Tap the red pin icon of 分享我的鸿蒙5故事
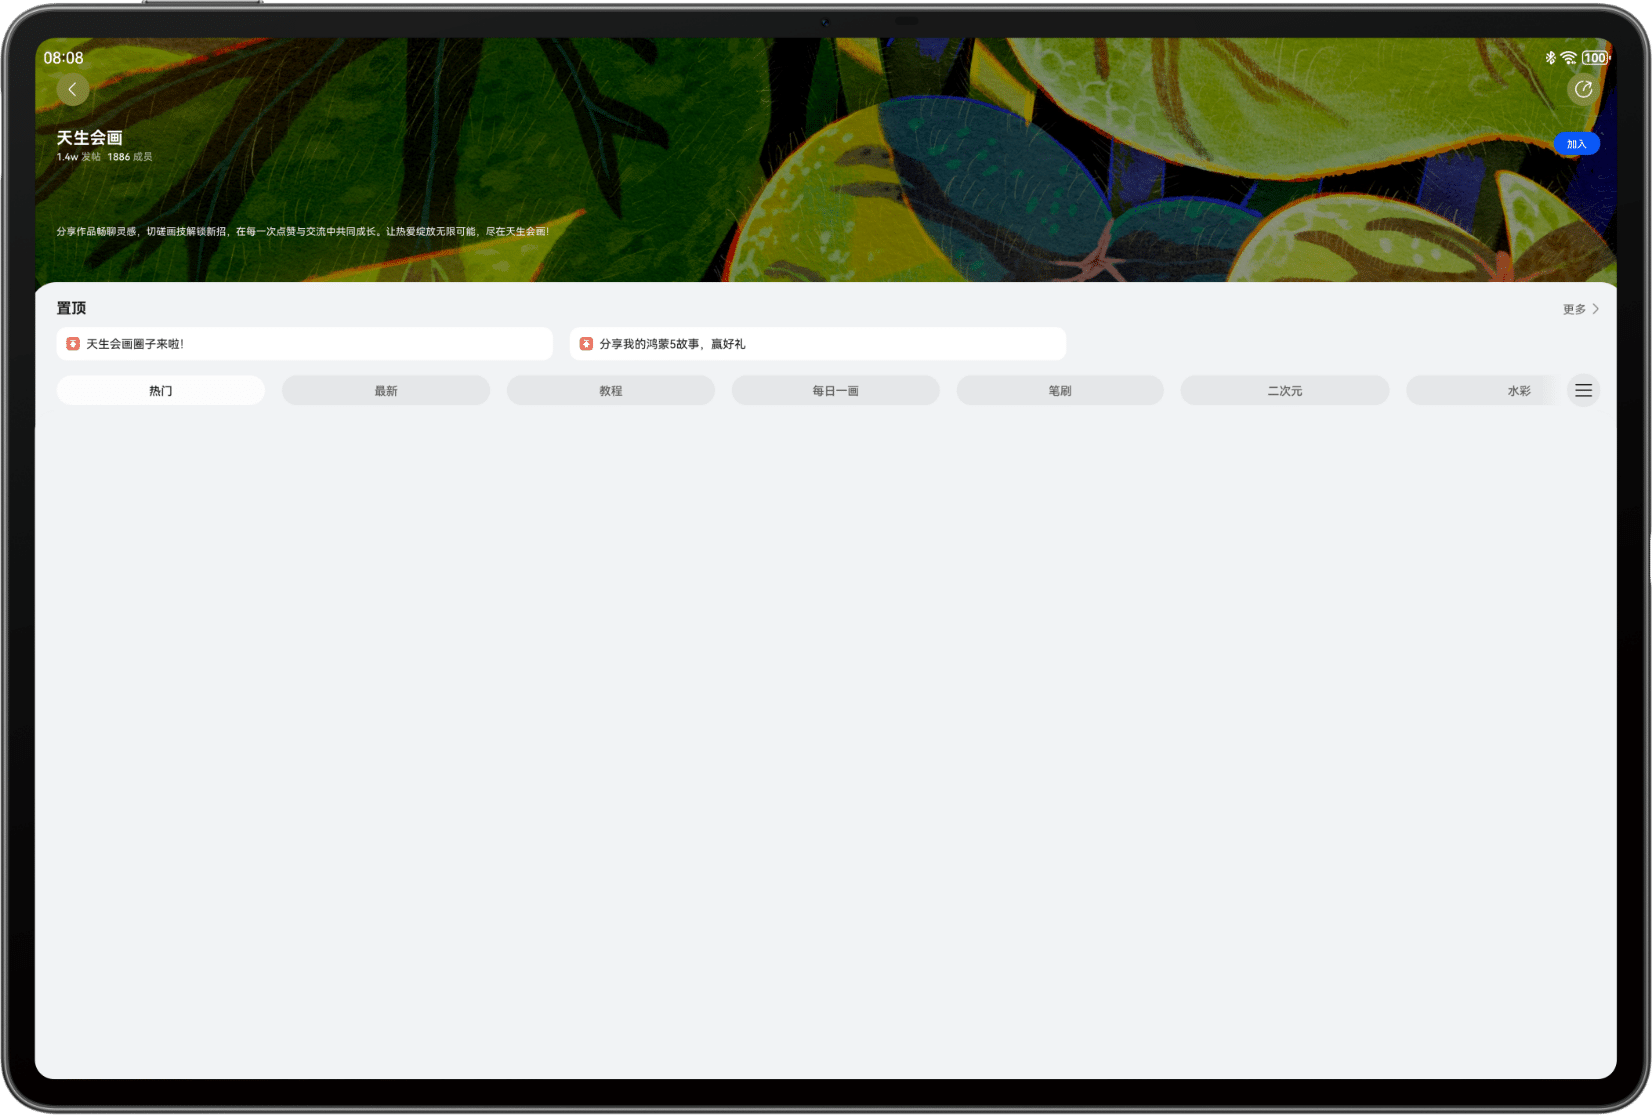 (x=586, y=344)
